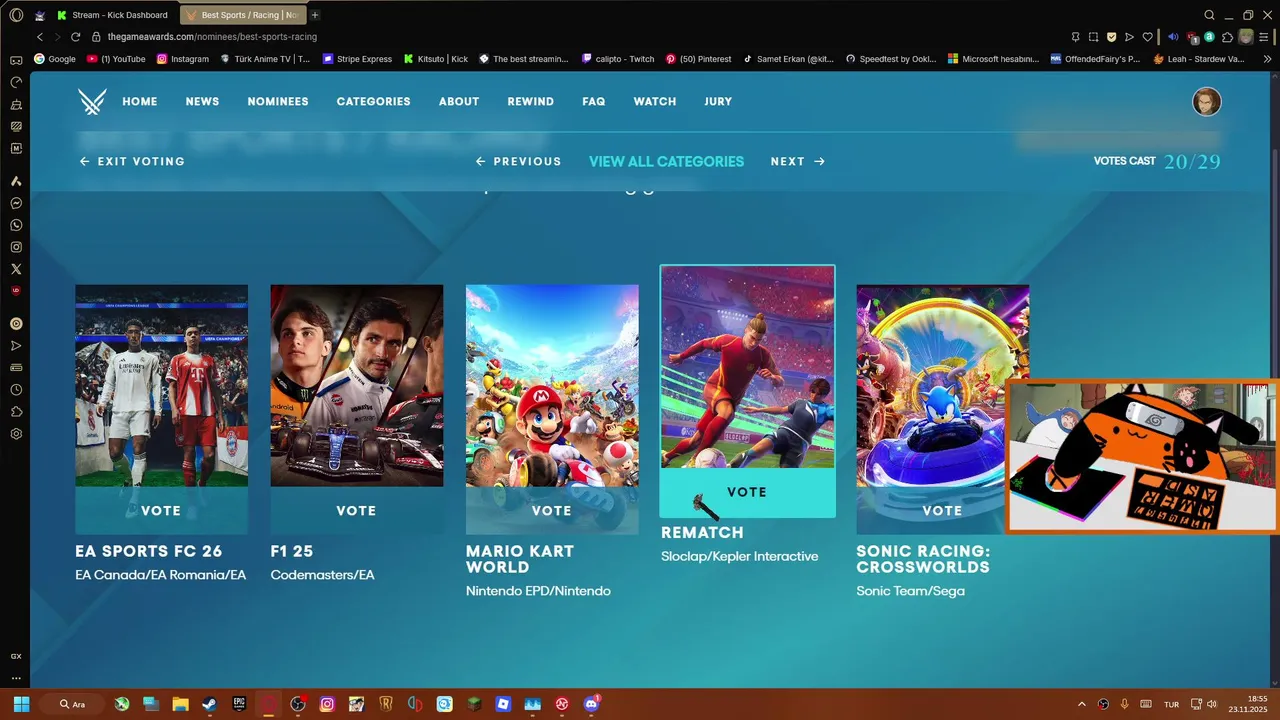The width and height of the screenshot is (1280, 720).
Task: Go to NEXT category
Action: [x=798, y=161]
